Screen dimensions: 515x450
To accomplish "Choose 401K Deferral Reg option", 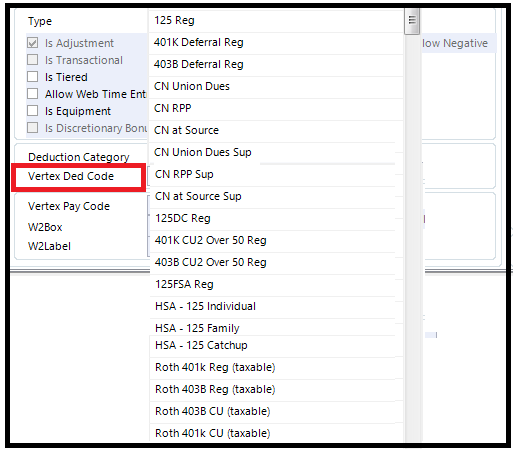I will [276, 43].
